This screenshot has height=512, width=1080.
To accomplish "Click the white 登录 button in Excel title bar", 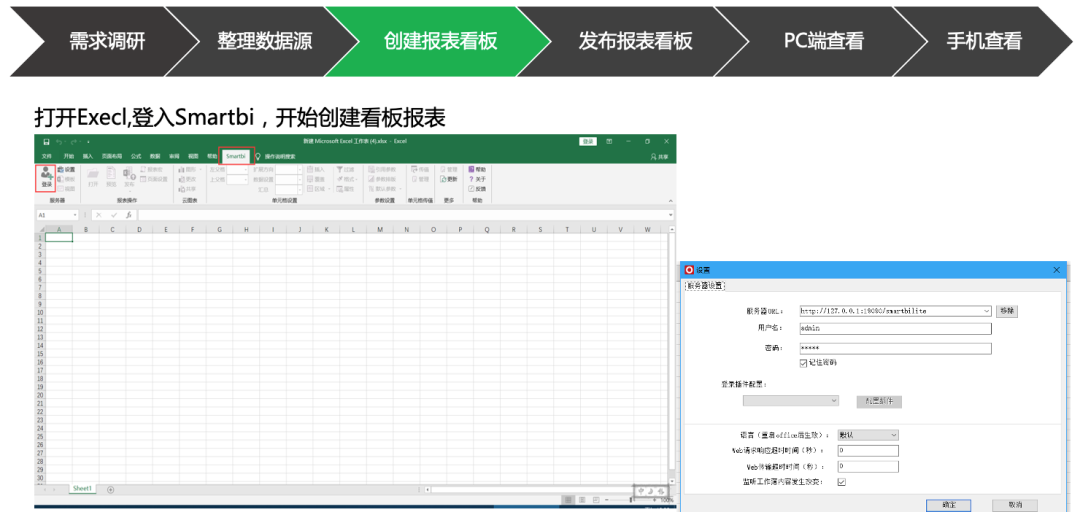I will tap(588, 141).
